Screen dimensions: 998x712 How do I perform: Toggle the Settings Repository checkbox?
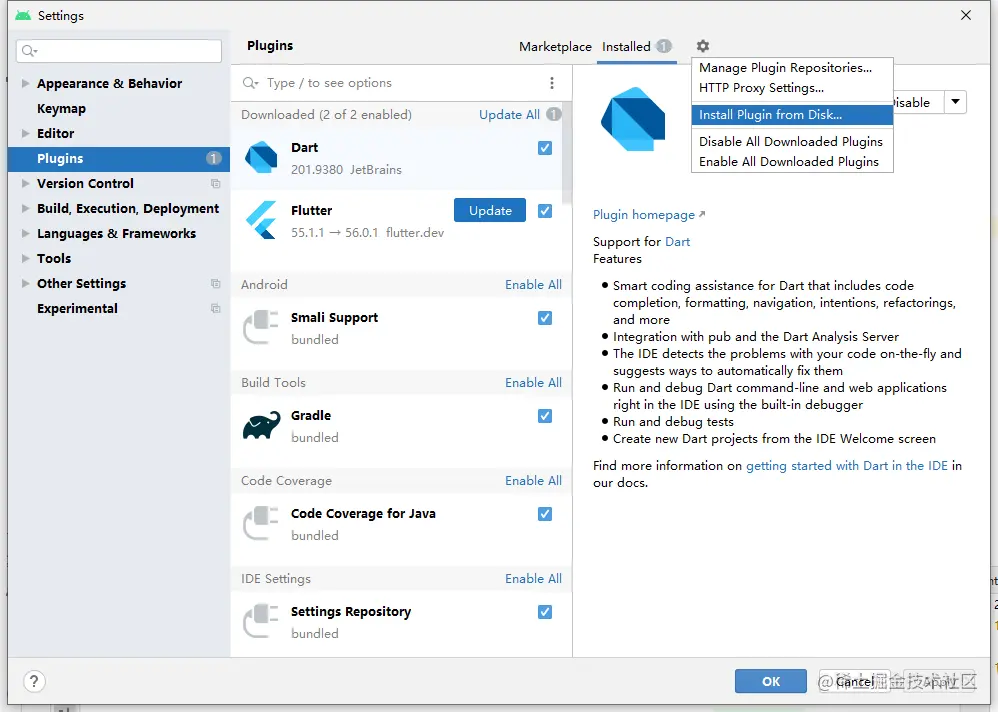point(545,612)
